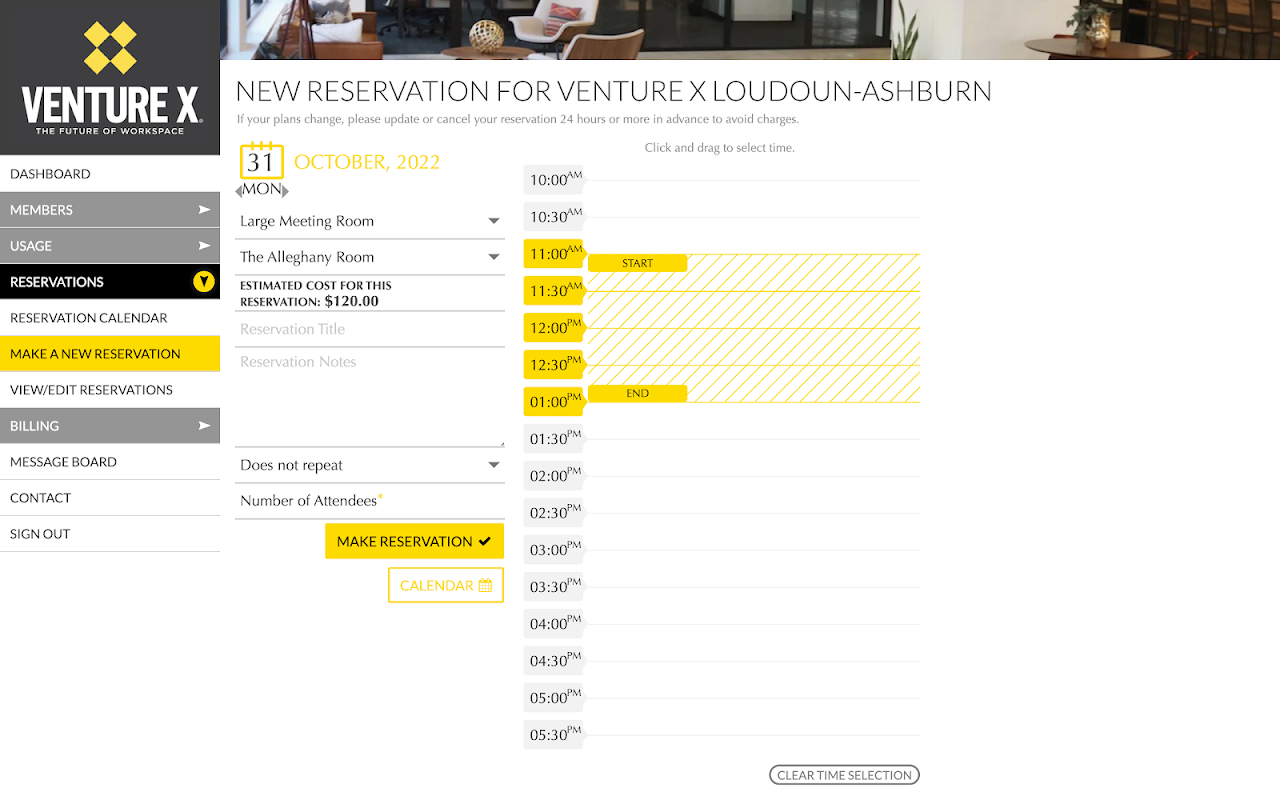Click the 24 hours cancellation notice text
Viewport: 1280px width, 800px height.
pos(518,120)
